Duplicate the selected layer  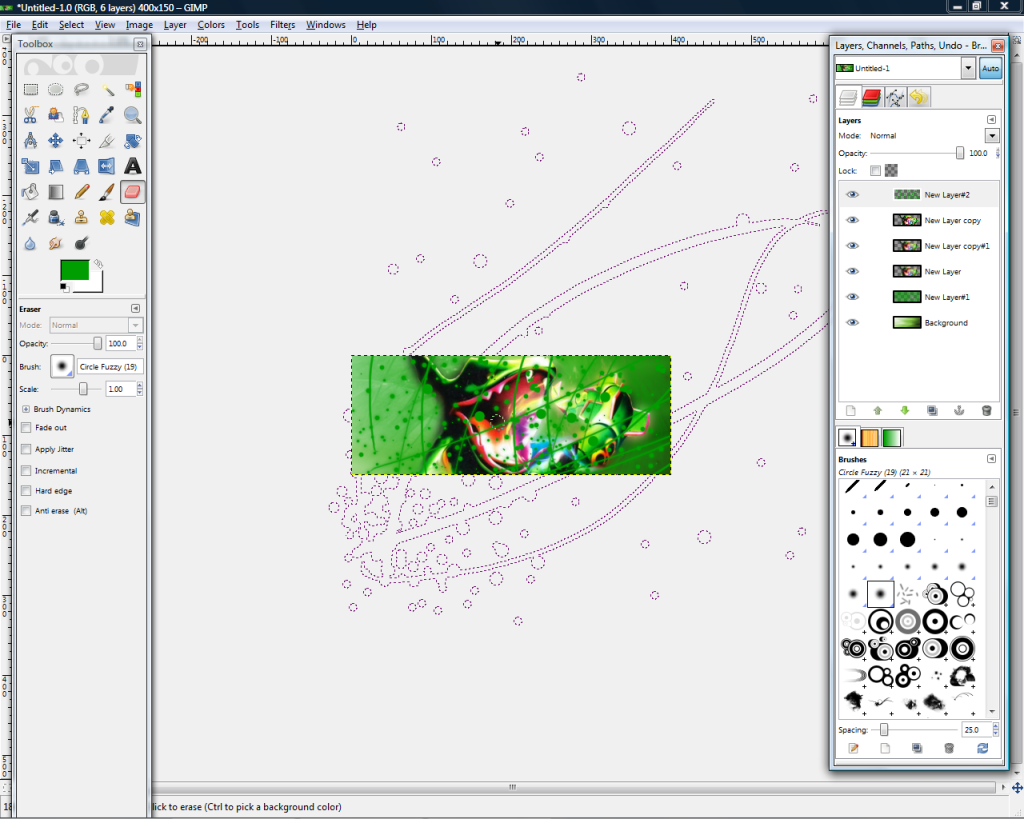tap(932, 411)
